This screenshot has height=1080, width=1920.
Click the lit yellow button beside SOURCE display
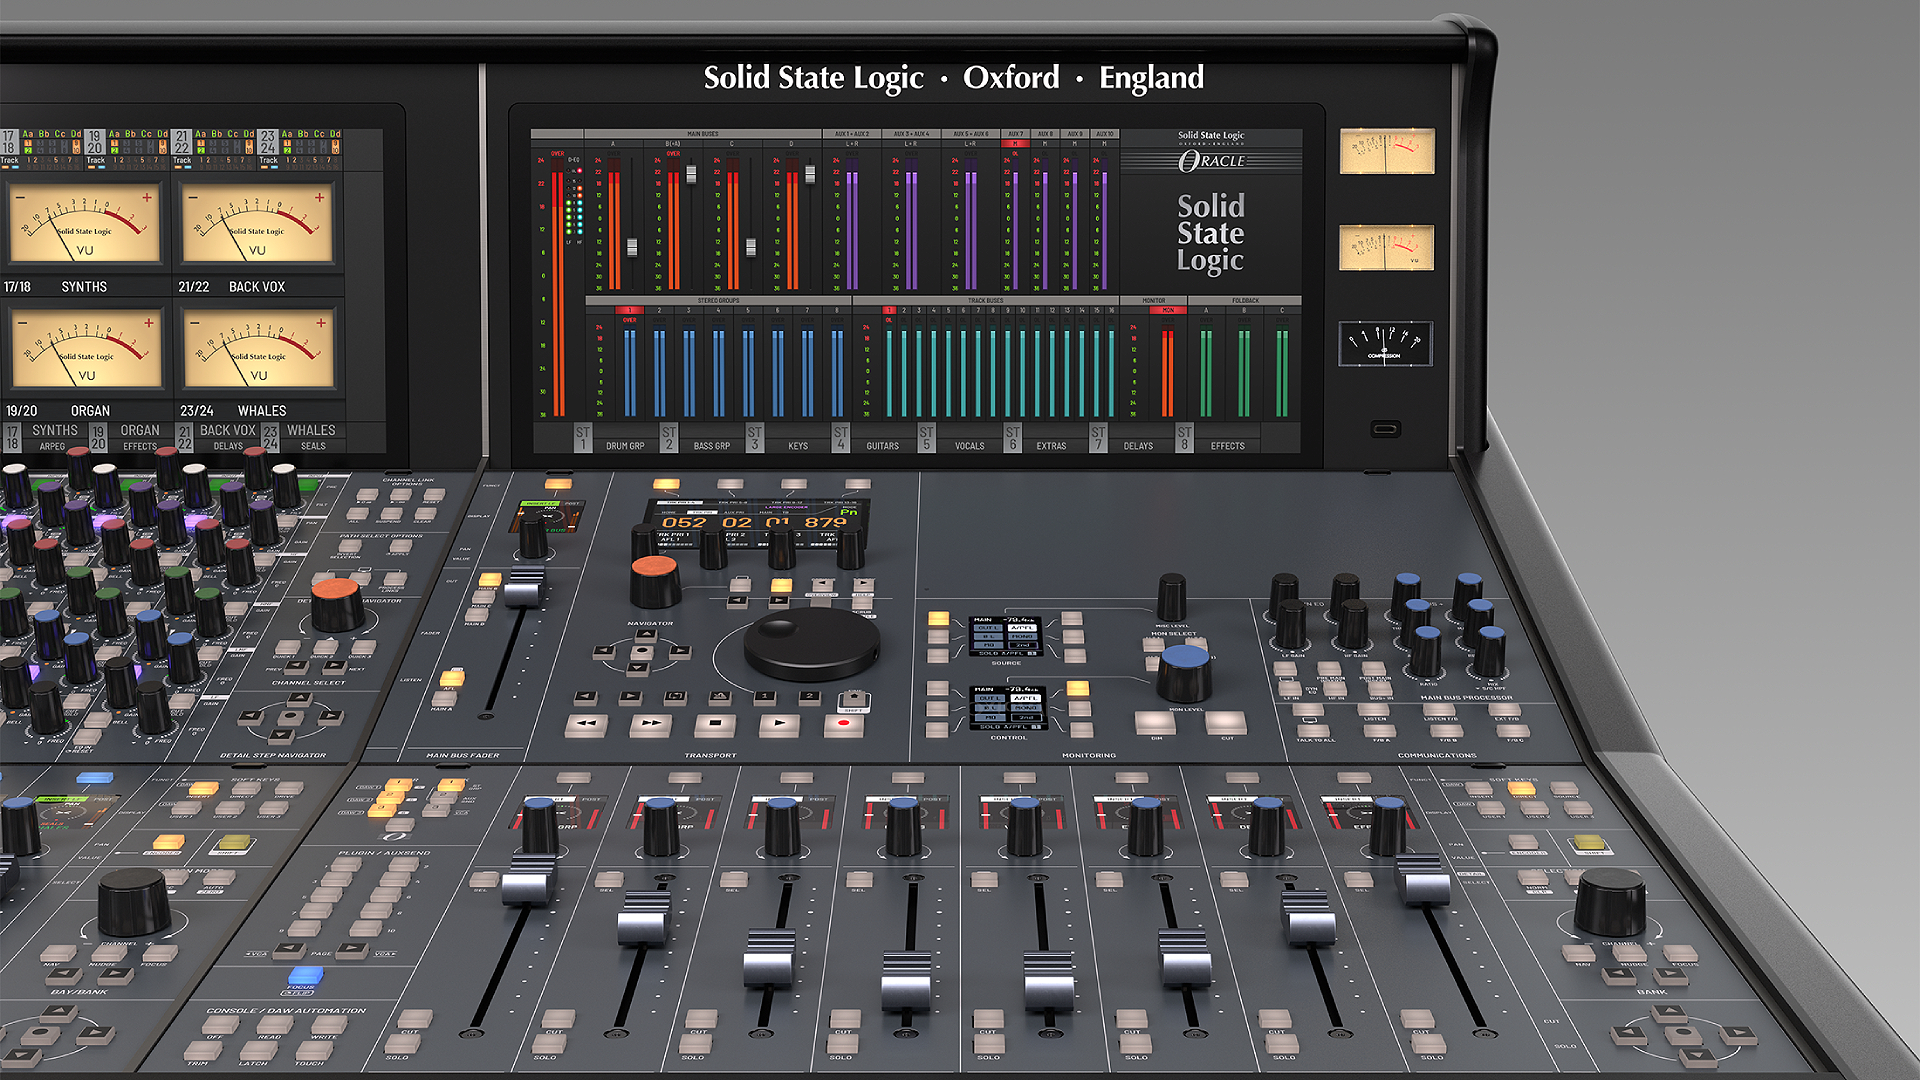click(938, 619)
